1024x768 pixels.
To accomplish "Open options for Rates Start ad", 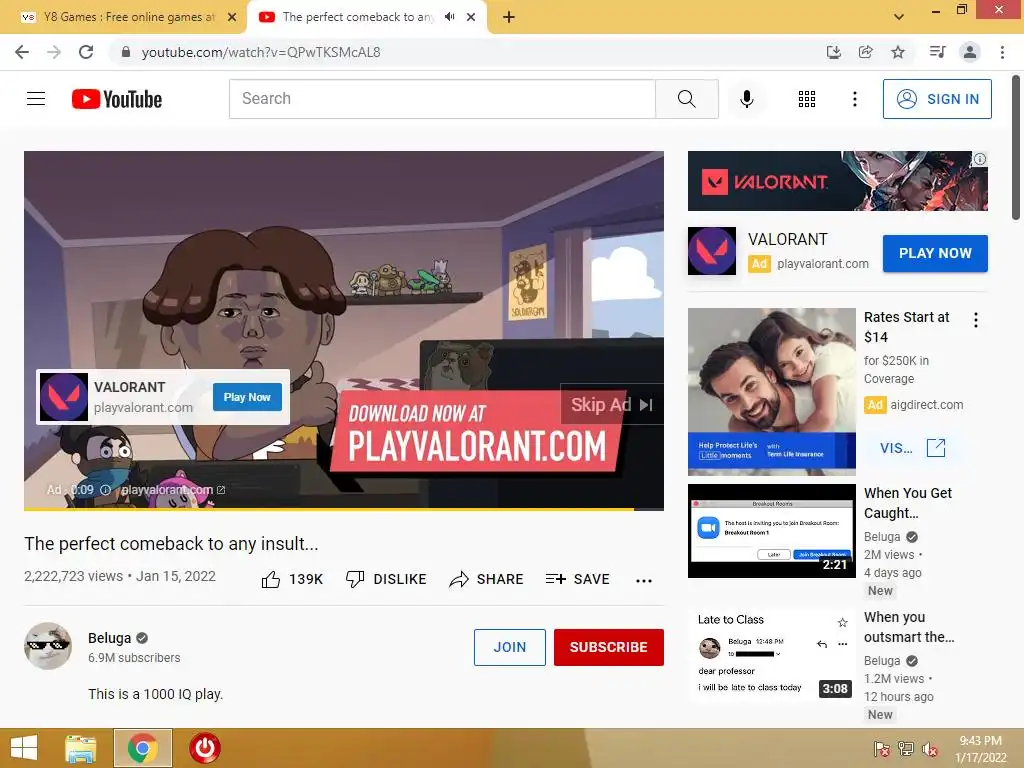I will coord(976,320).
